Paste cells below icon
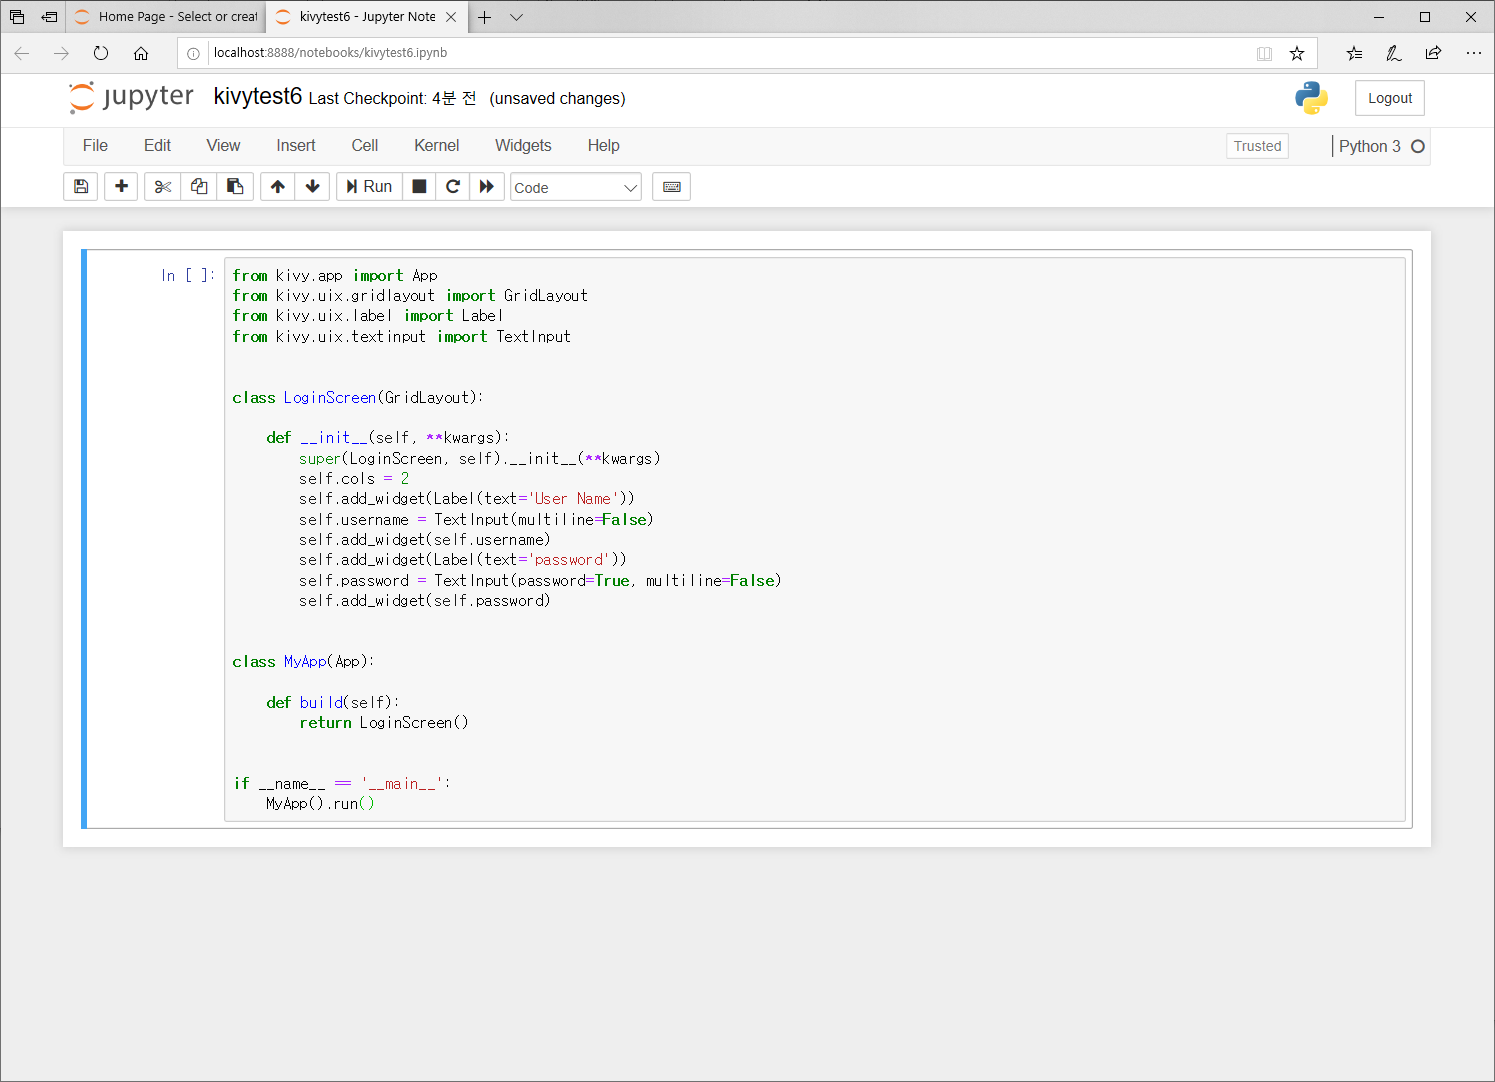This screenshot has height=1082, width=1495. click(235, 187)
